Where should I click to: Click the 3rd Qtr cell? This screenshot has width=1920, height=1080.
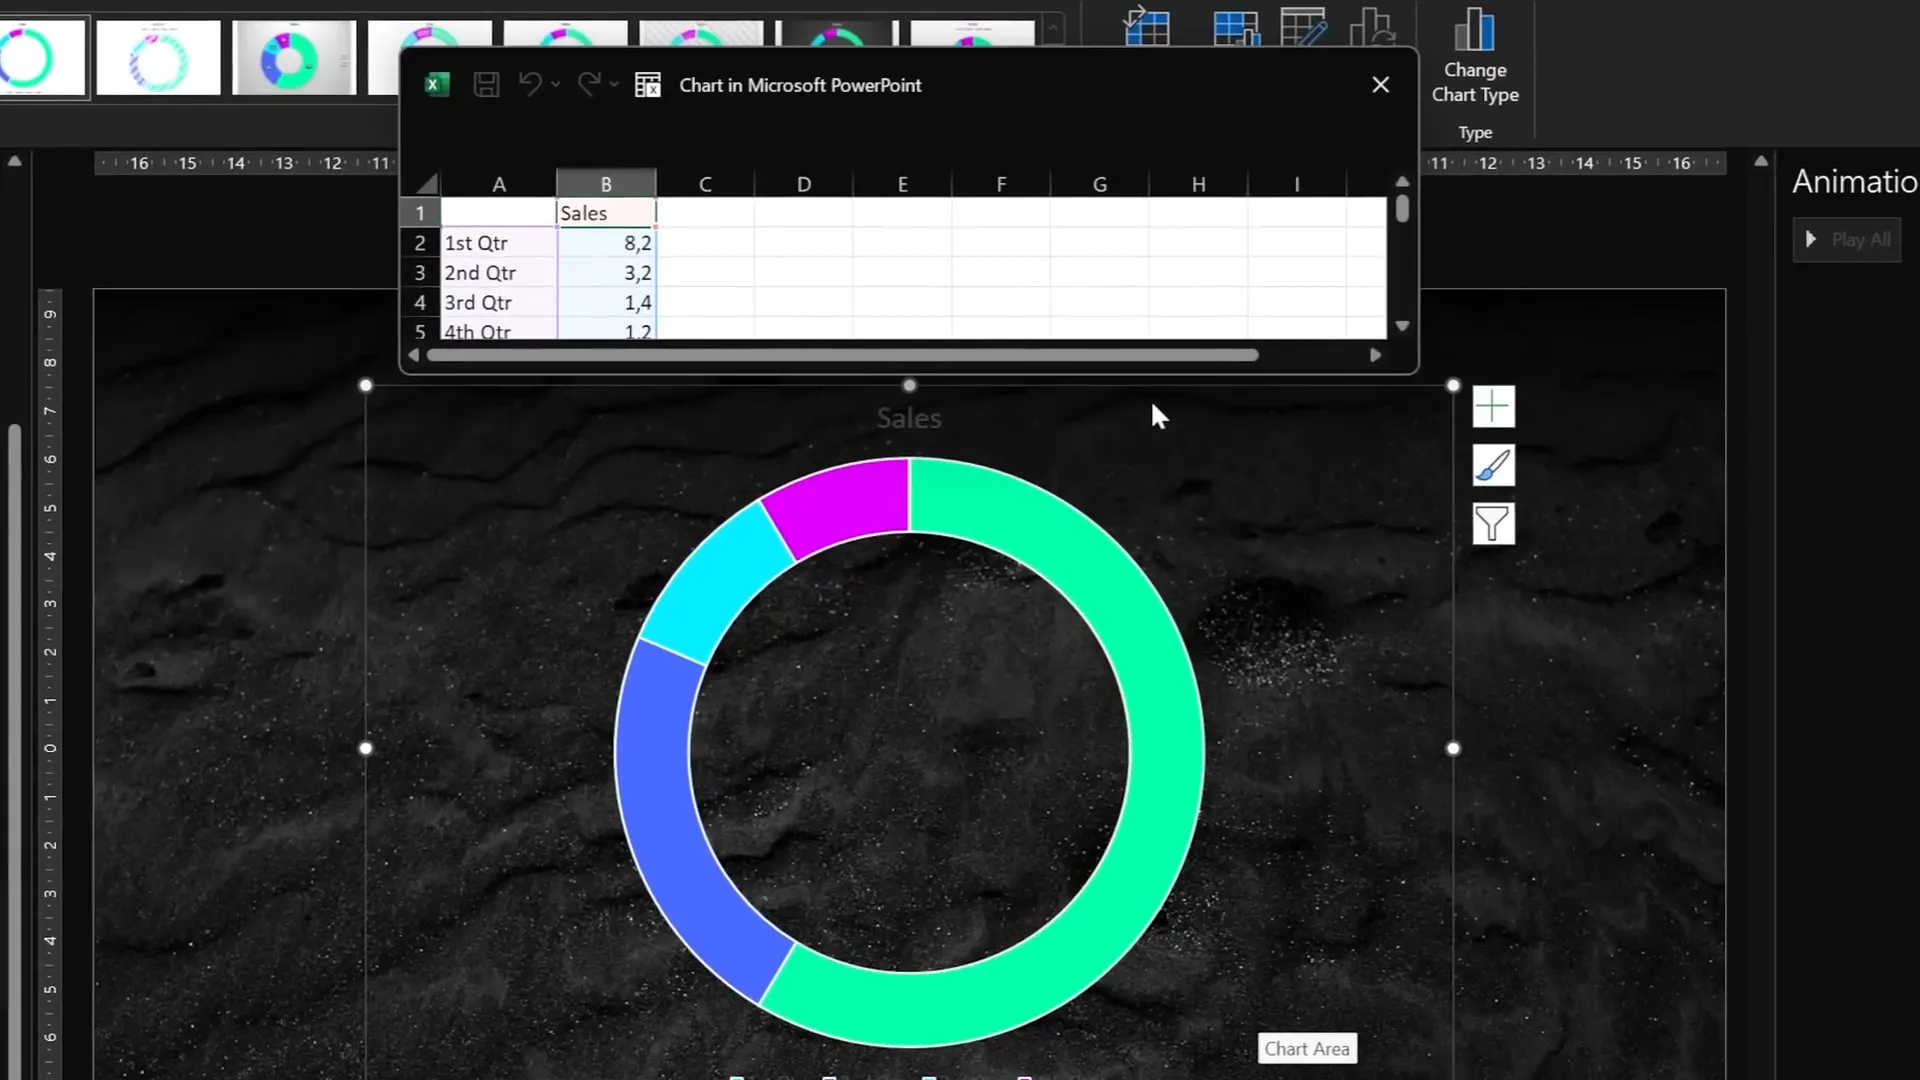pos(499,302)
